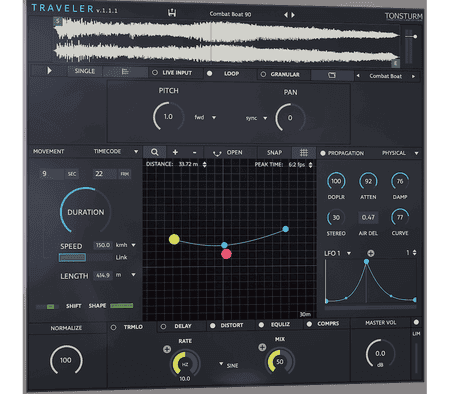450x394 pixels.
Task: Toggle the GRANULAR mode radio button
Action: pos(263,74)
